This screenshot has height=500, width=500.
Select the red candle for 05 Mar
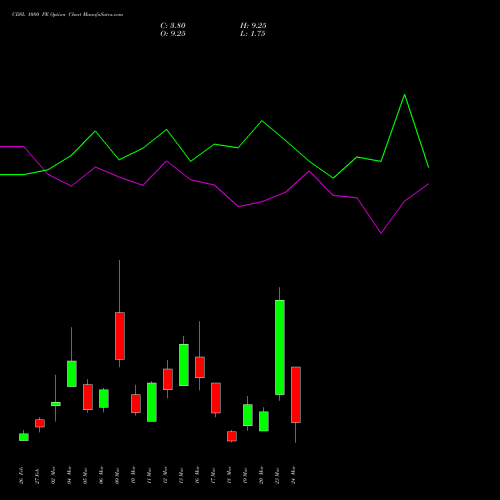[88, 397]
